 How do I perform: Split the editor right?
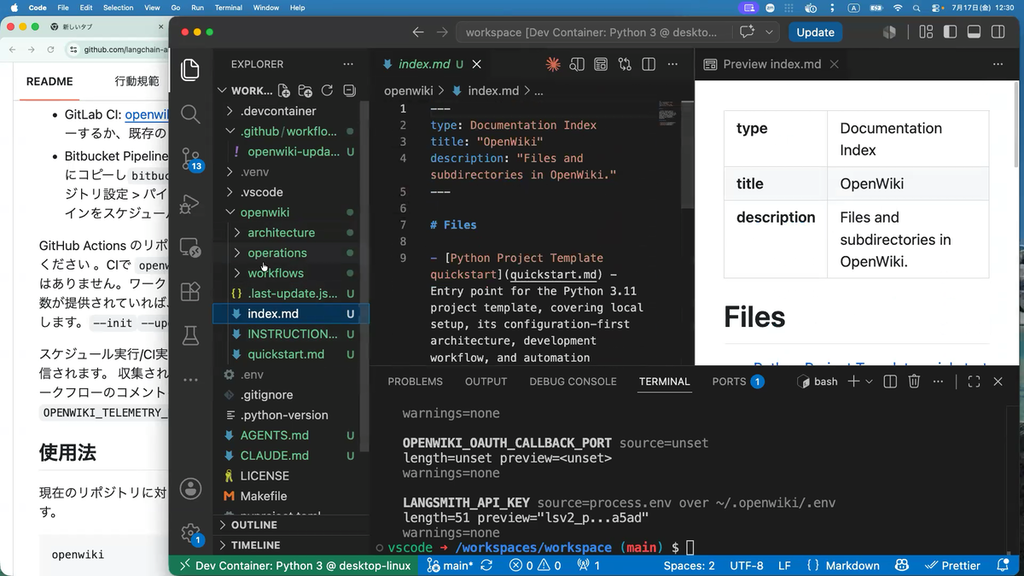[x=648, y=64]
